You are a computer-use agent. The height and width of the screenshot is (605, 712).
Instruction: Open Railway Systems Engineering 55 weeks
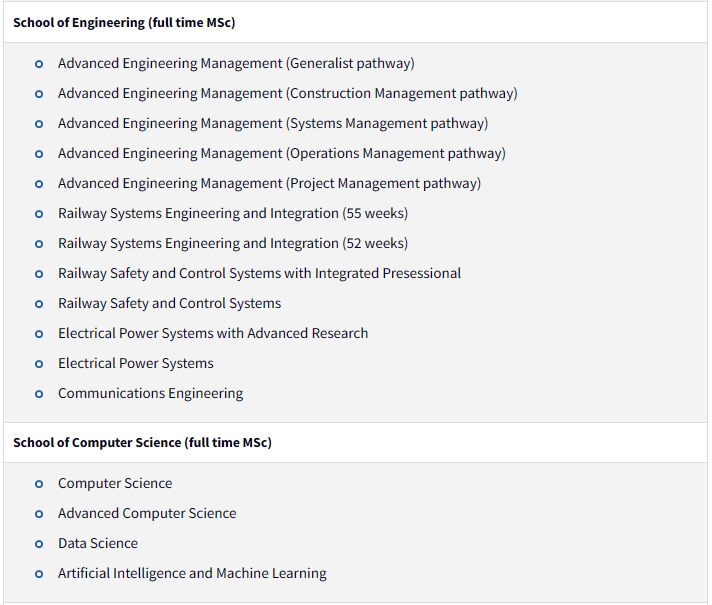[233, 213]
